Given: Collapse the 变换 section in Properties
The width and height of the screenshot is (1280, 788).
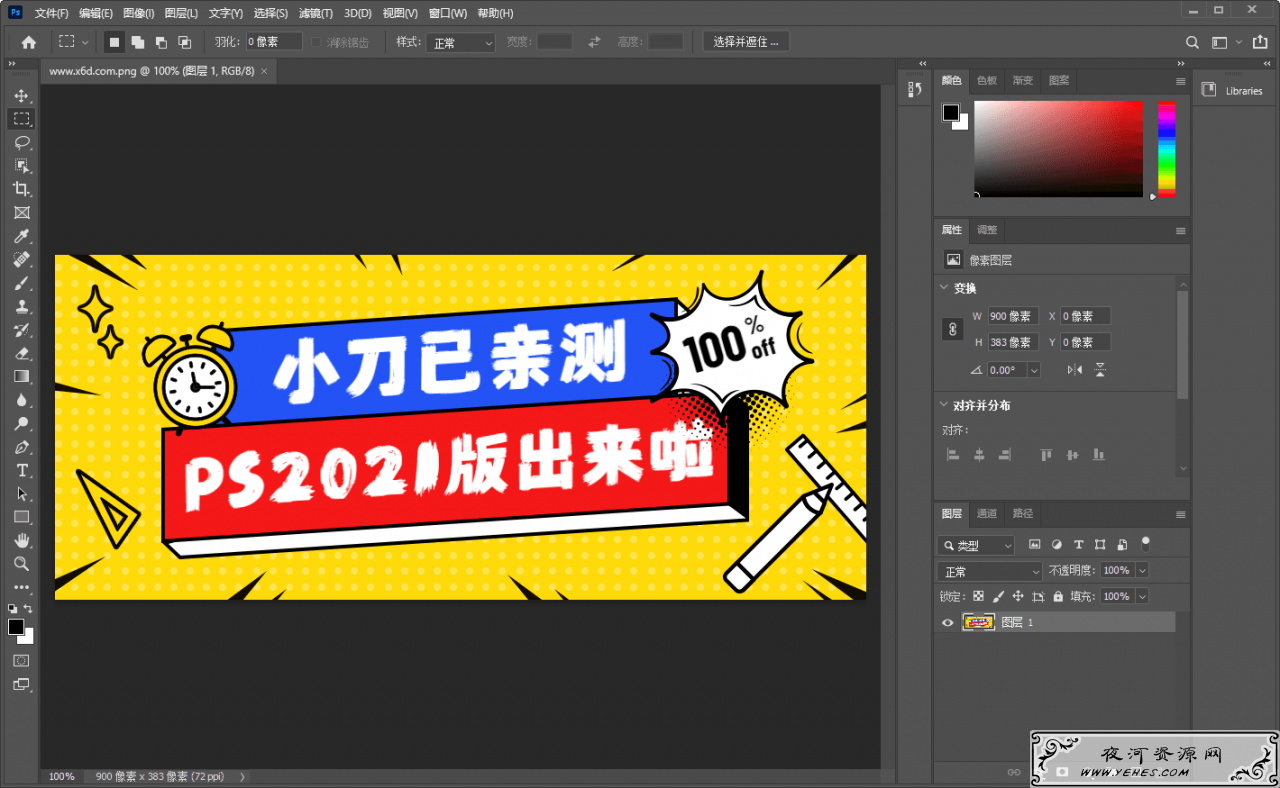Looking at the screenshot, I should pyautogui.click(x=944, y=288).
